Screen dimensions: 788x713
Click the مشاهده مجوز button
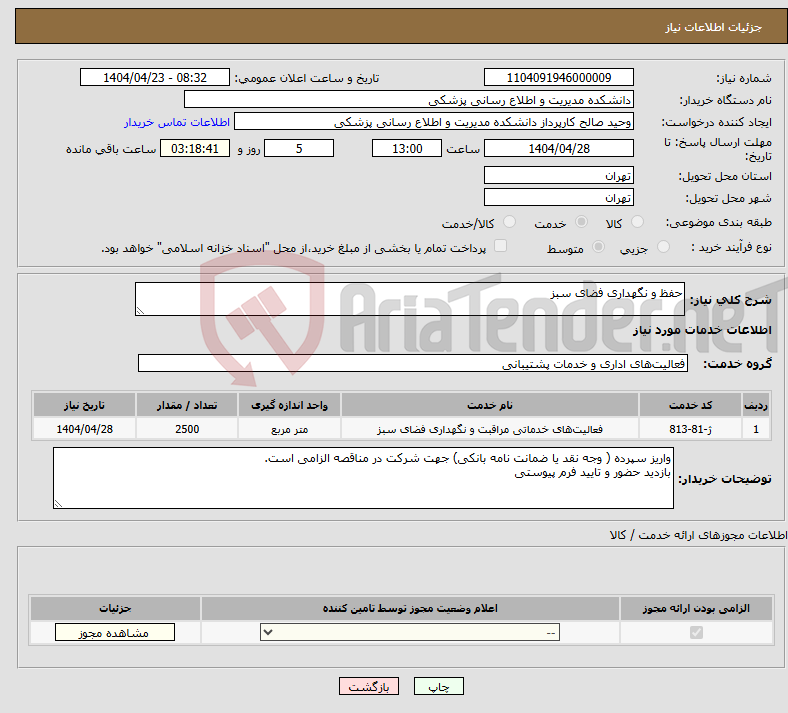coord(115,632)
